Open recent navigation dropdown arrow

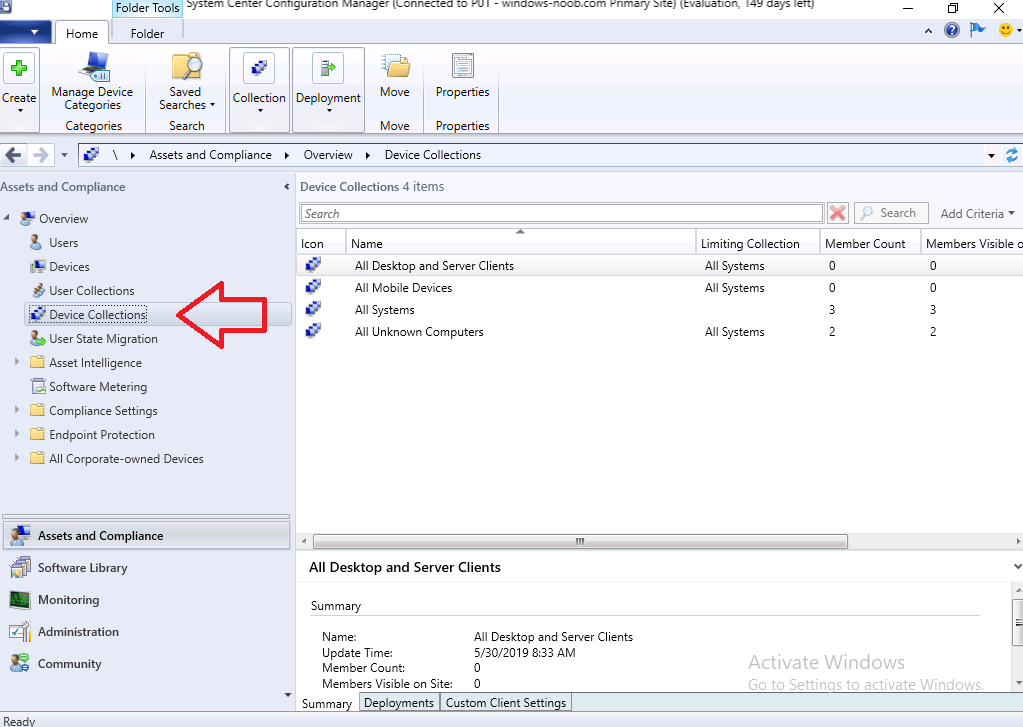[64, 155]
